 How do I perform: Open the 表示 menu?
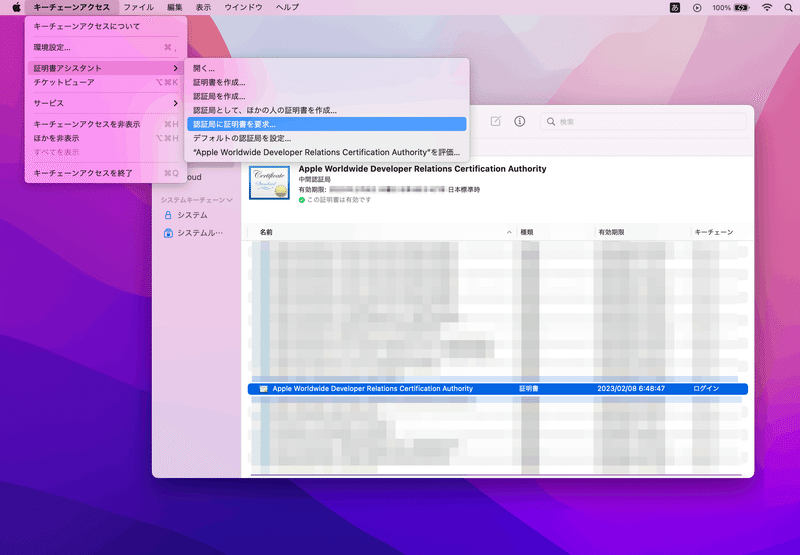203,7
